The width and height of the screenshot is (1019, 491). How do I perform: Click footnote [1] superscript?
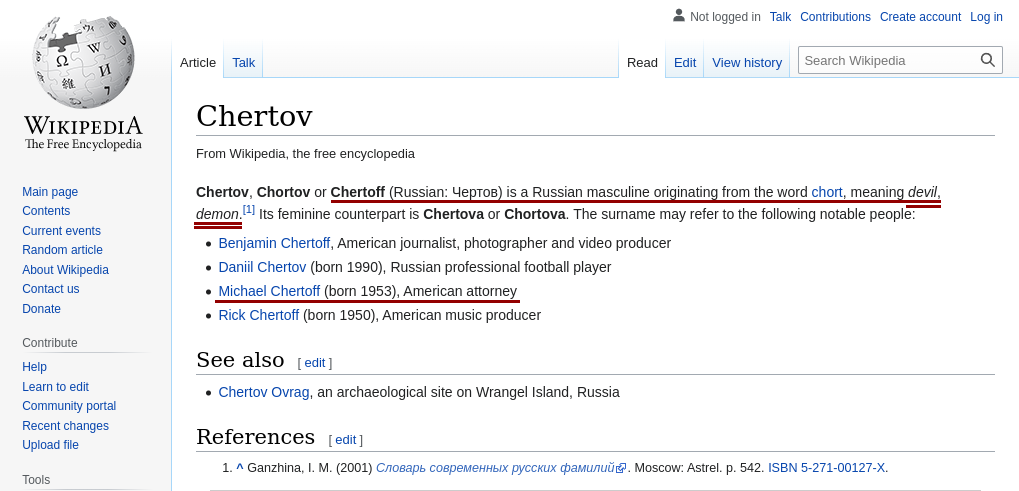(x=249, y=210)
